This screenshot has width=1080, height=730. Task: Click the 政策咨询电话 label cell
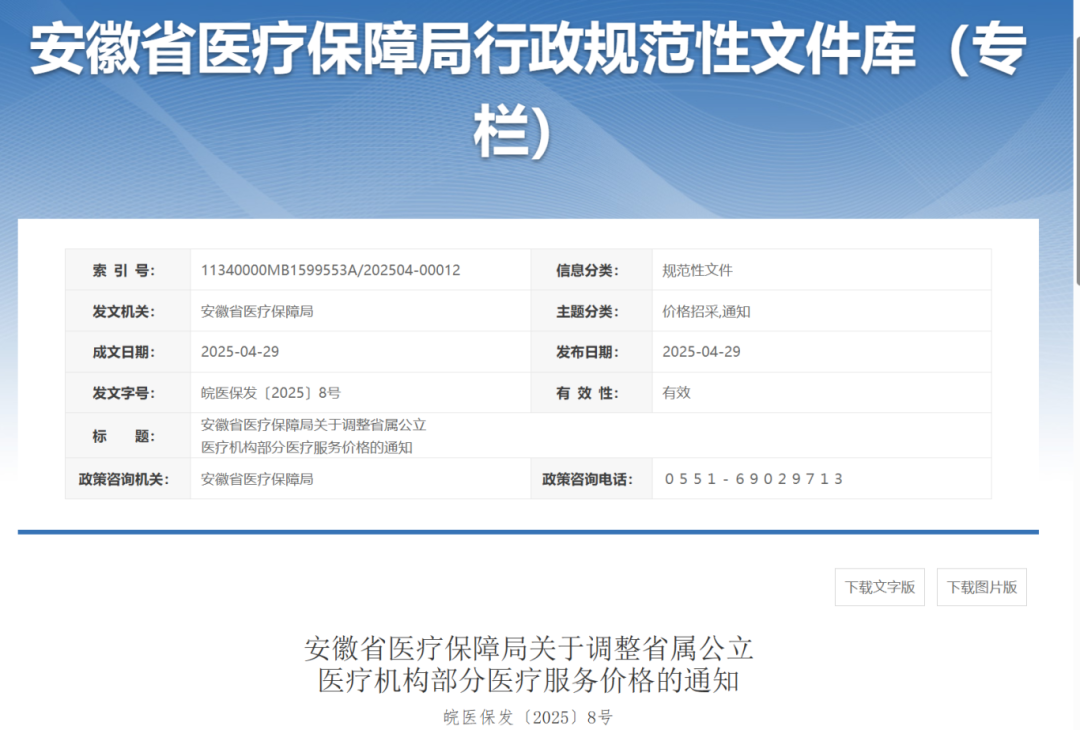point(591,479)
